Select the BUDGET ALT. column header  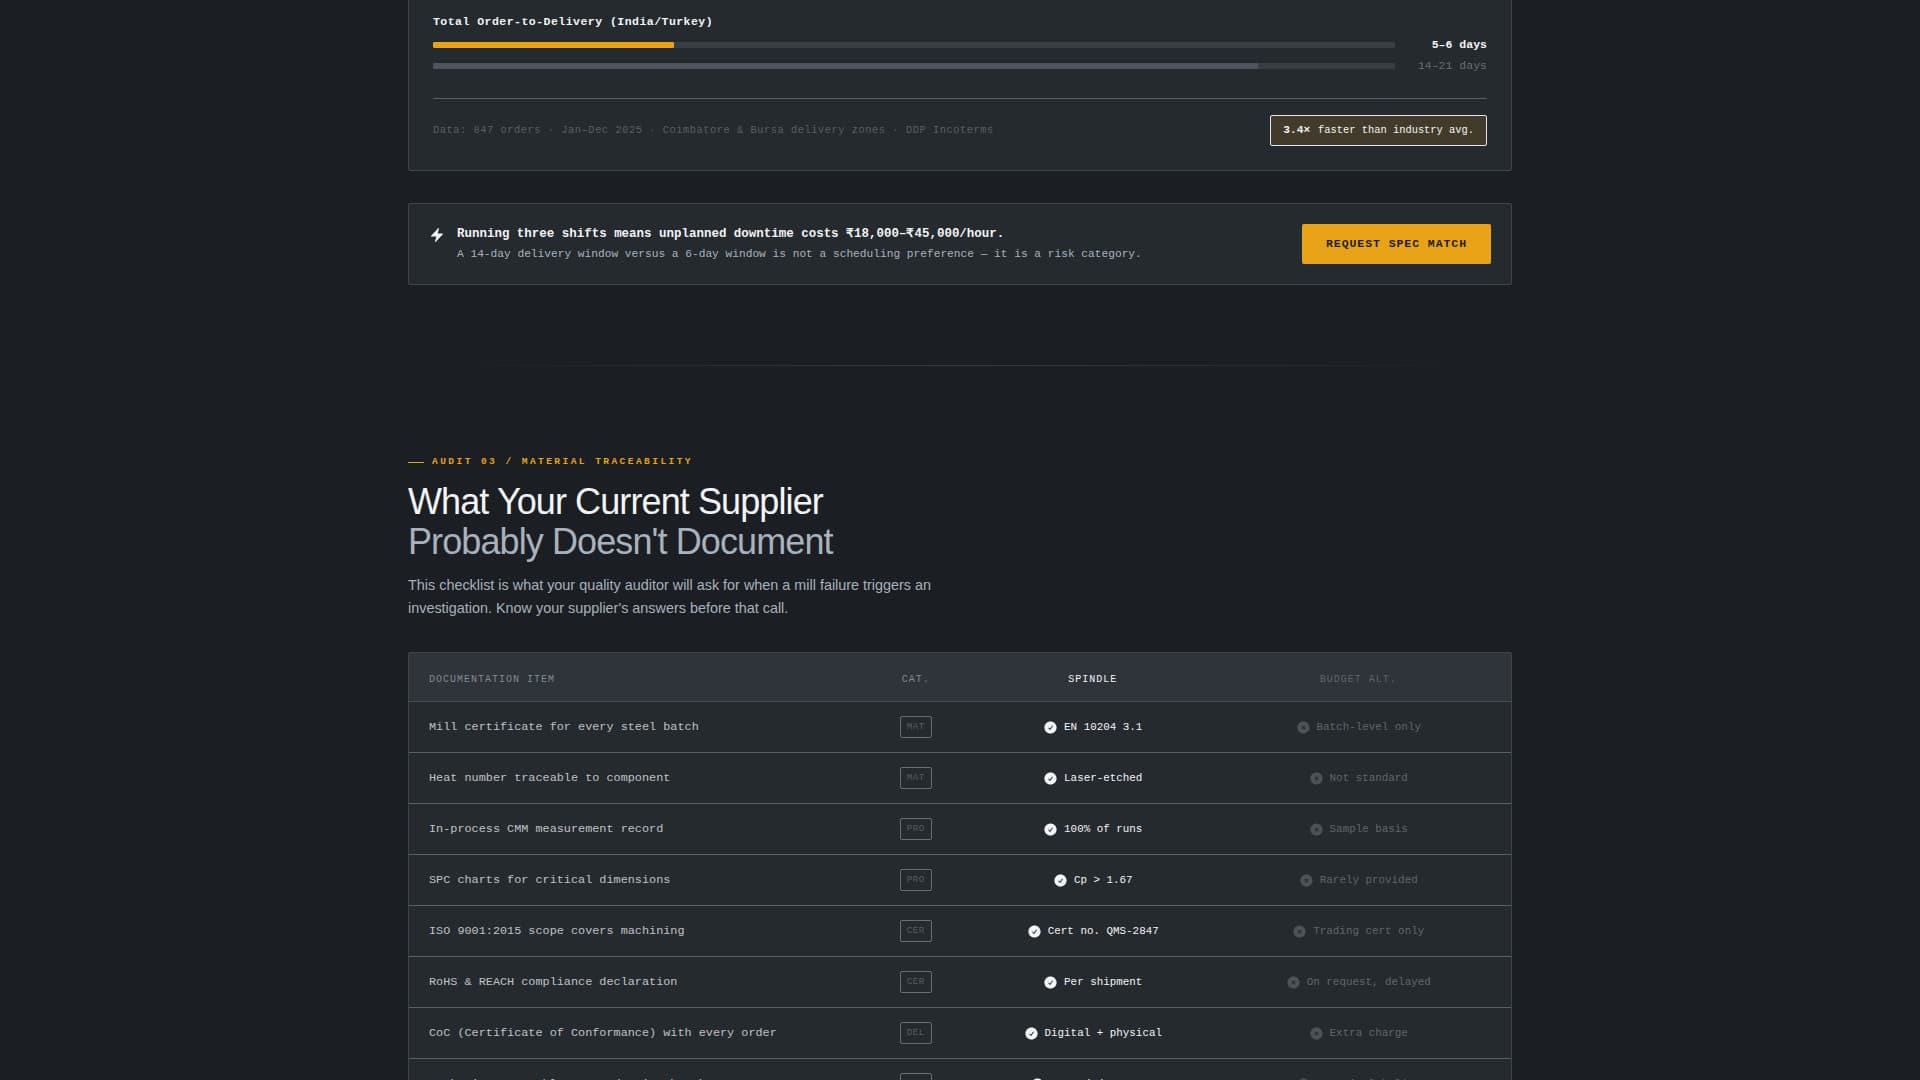[x=1356, y=678]
